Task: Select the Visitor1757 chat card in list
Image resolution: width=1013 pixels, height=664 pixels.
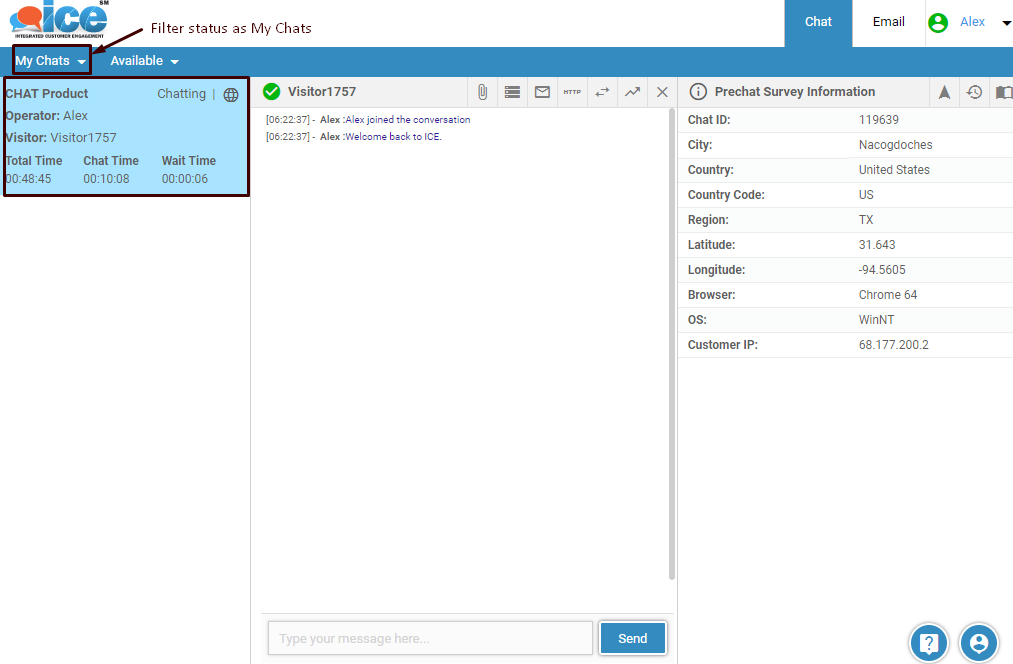Action: [x=126, y=136]
